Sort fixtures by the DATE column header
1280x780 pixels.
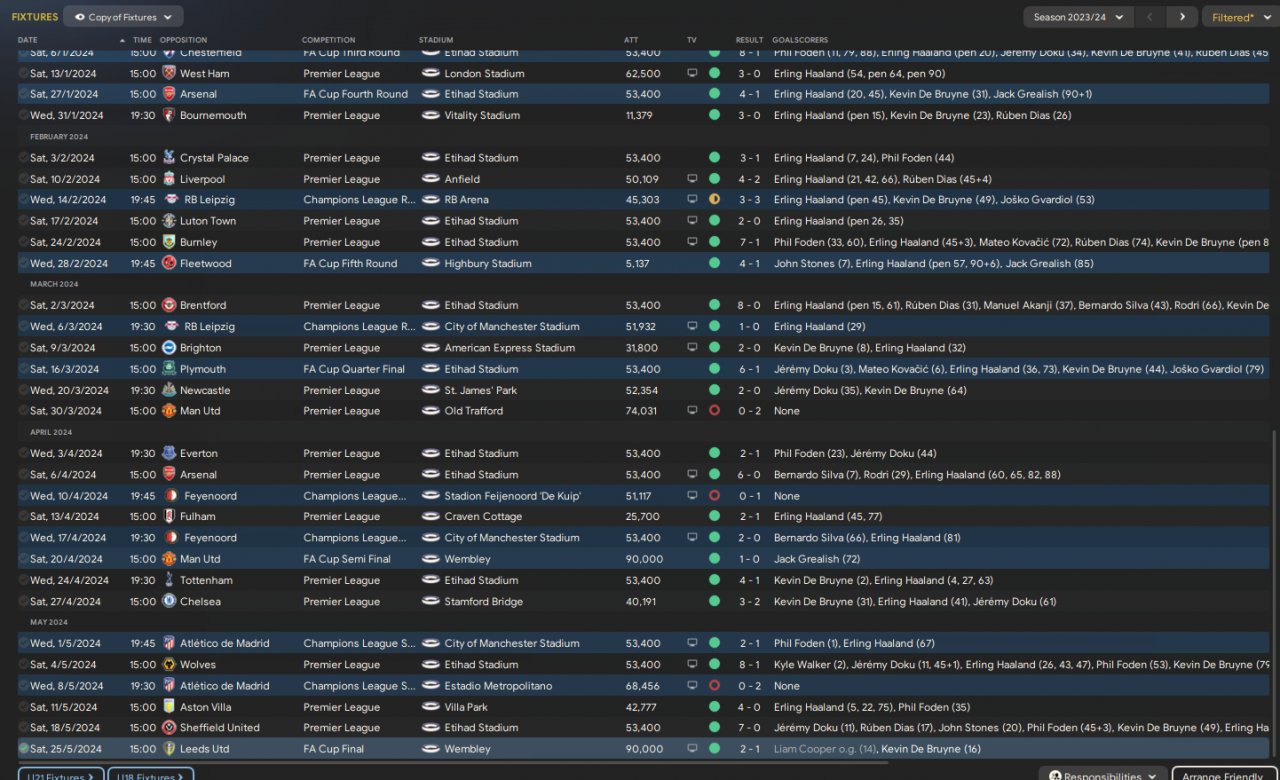pos(27,40)
